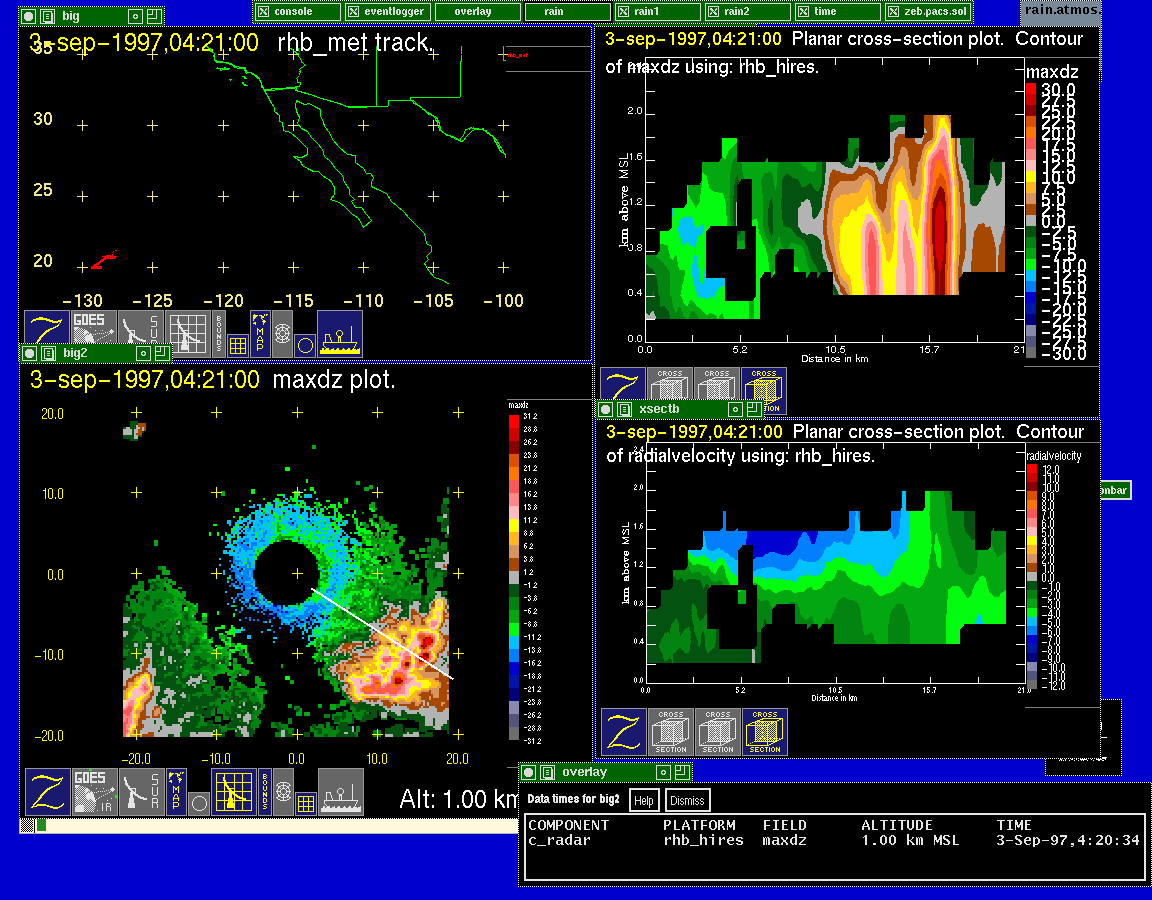Select the yellow CROSS SECTION icon in lower plot
The height and width of the screenshot is (900, 1152).
pos(764,732)
